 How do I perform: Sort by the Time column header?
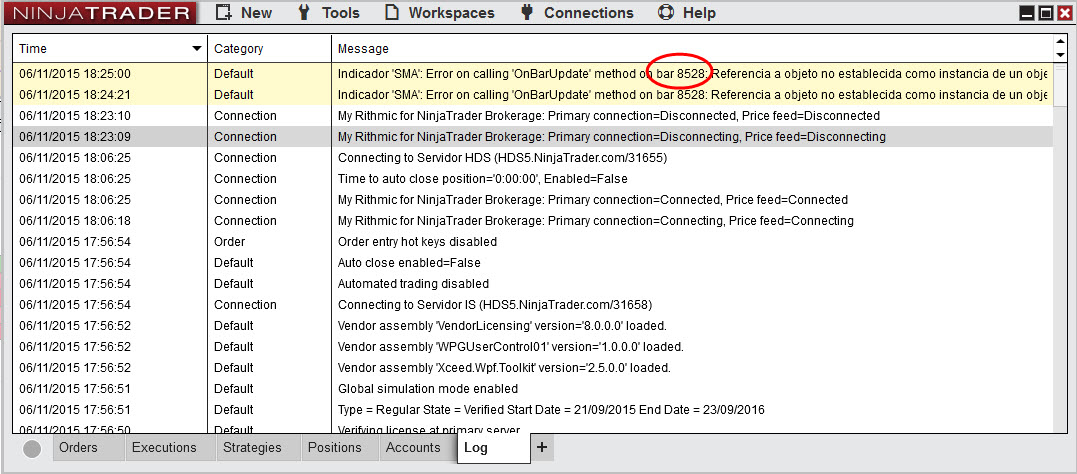click(x=110, y=49)
